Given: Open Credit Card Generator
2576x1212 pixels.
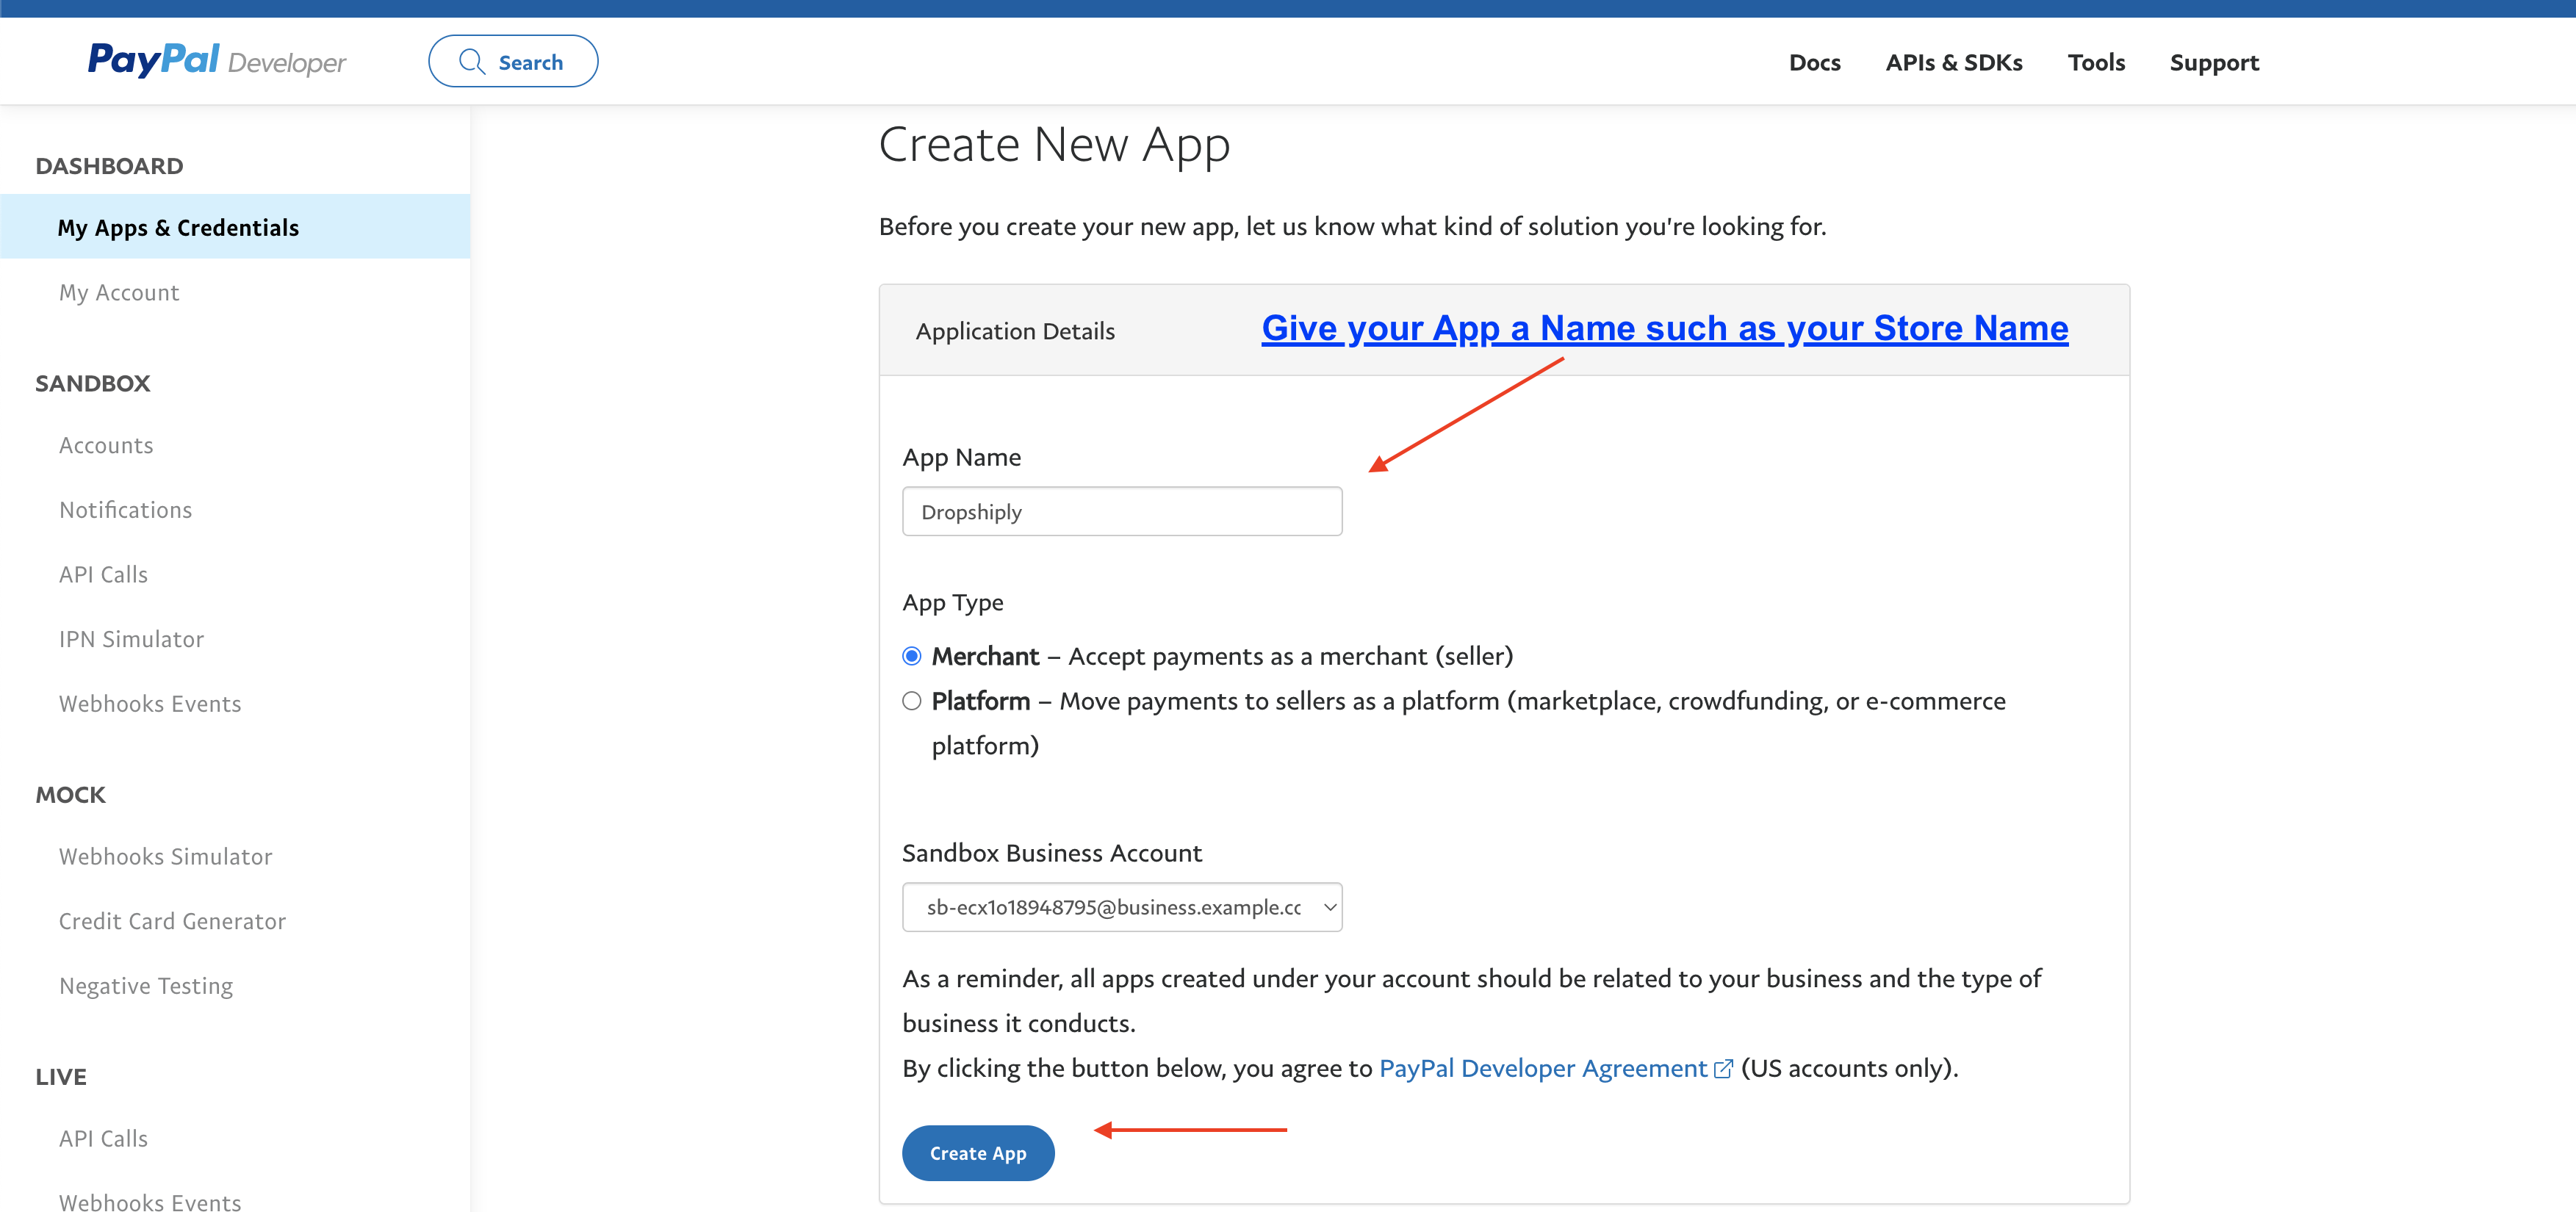Looking at the screenshot, I should click(x=172, y=921).
